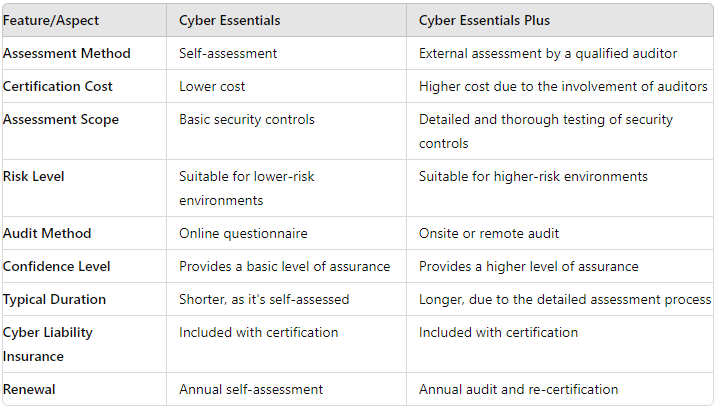Image resolution: width=718 pixels, height=409 pixels.
Task: Click the Cyber Essentials Plus column header
Action: click(x=486, y=20)
